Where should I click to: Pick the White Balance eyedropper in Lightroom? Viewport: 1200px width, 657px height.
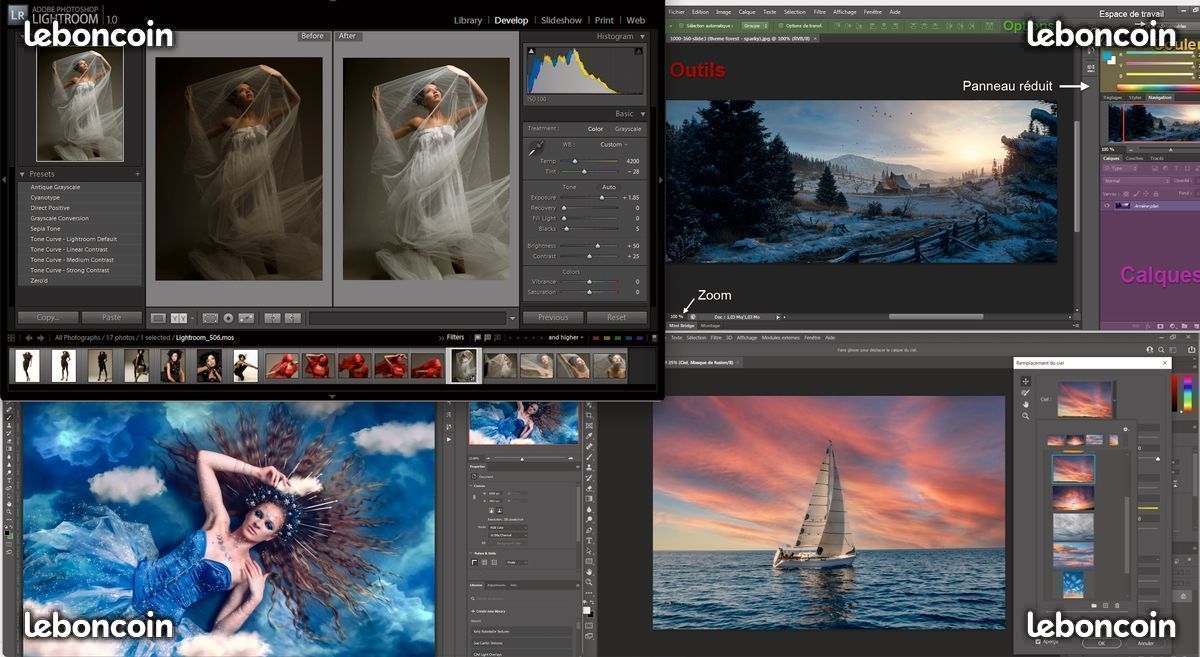point(535,147)
